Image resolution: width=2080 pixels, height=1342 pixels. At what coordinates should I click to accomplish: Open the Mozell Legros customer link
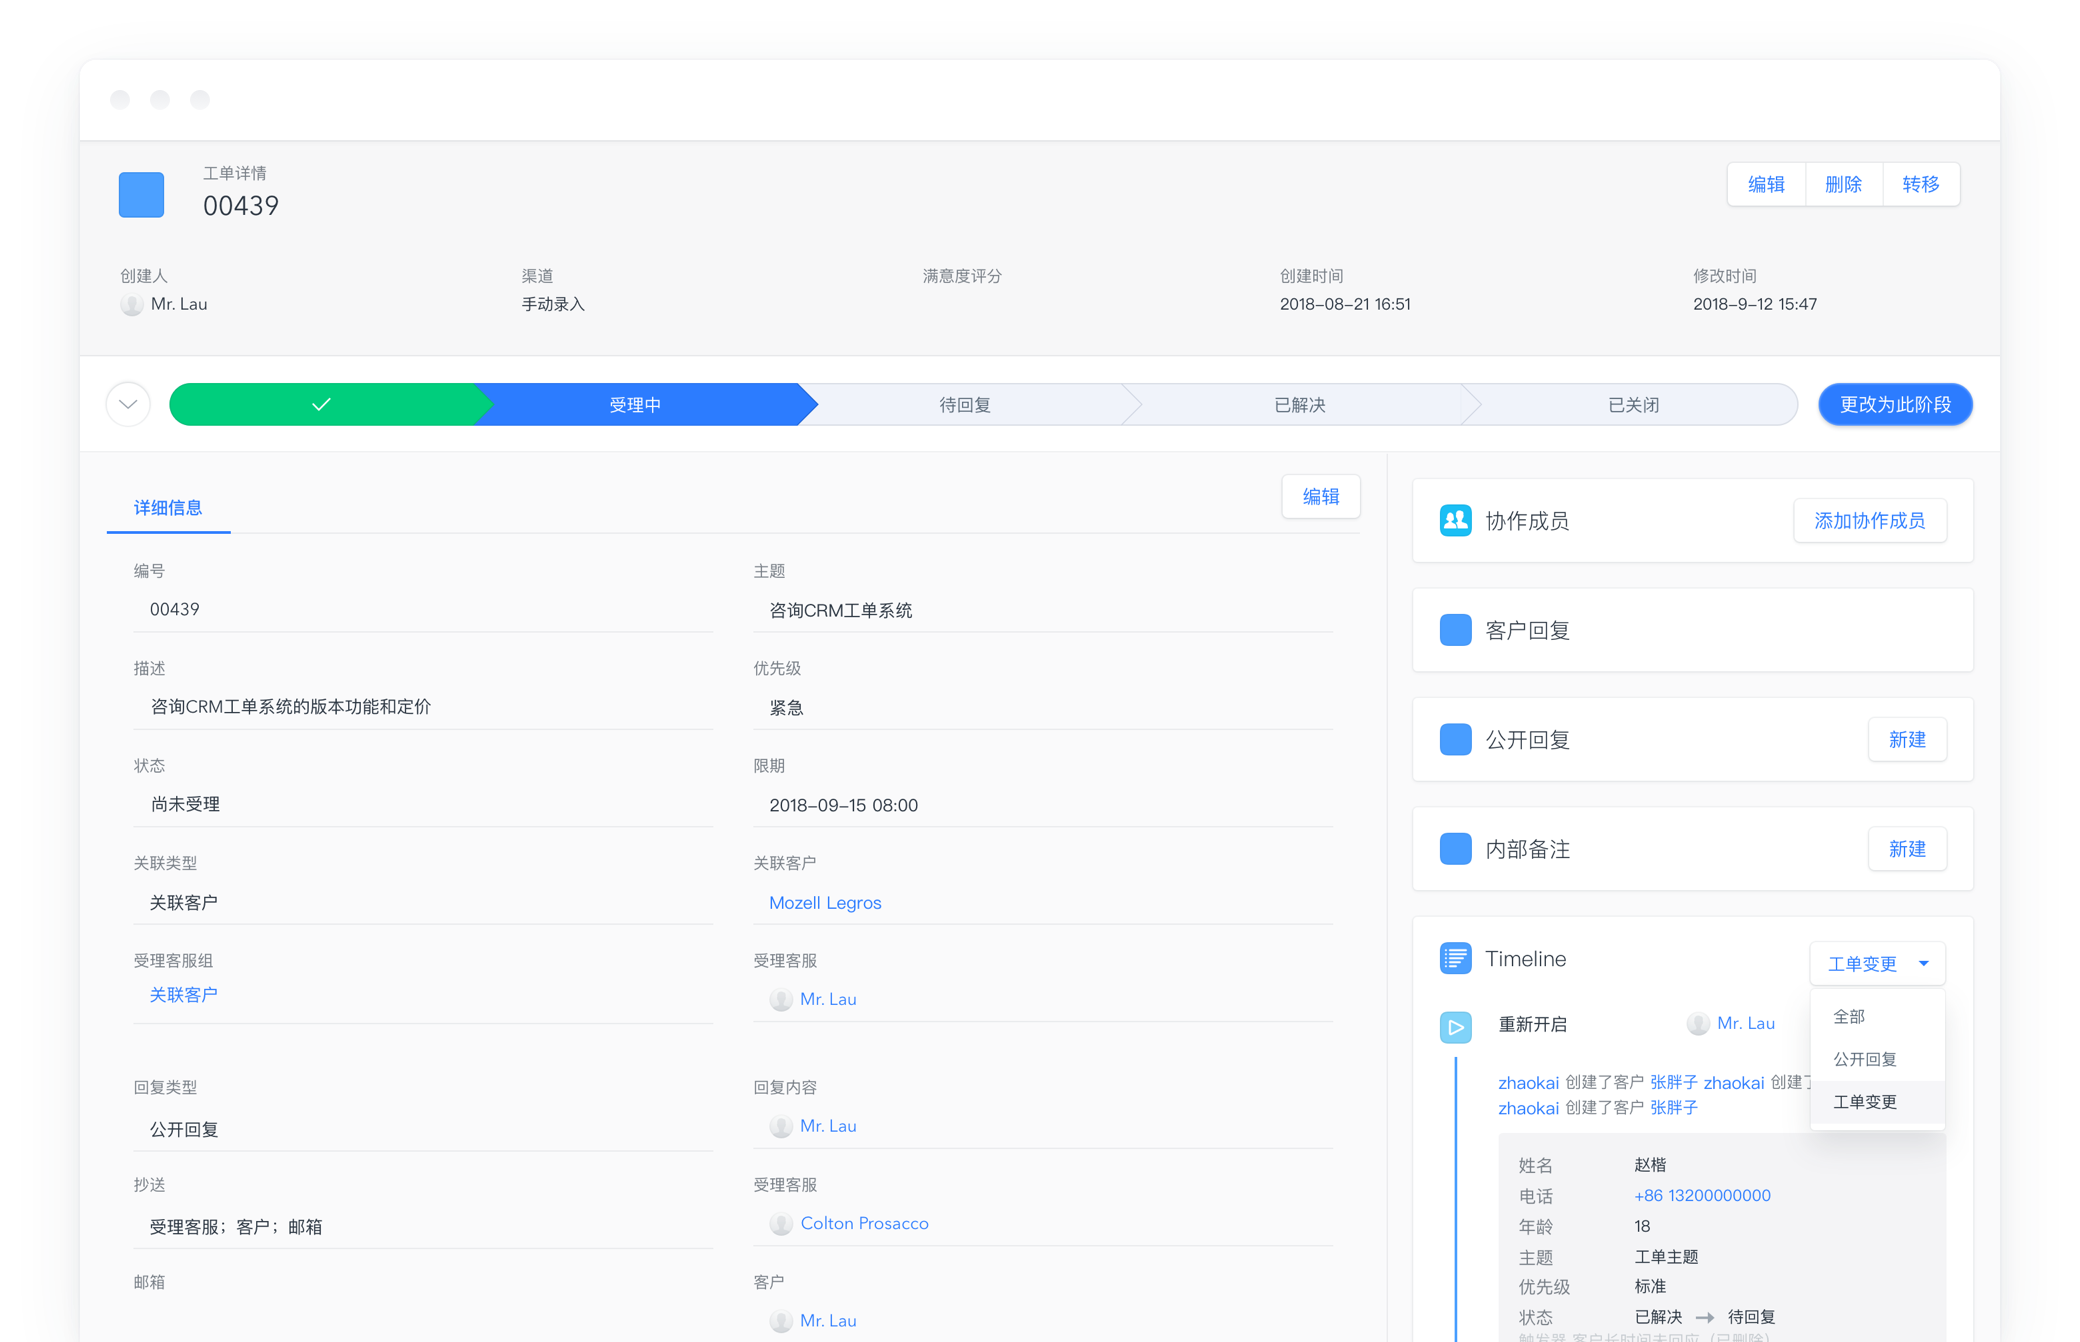(x=824, y=902)
